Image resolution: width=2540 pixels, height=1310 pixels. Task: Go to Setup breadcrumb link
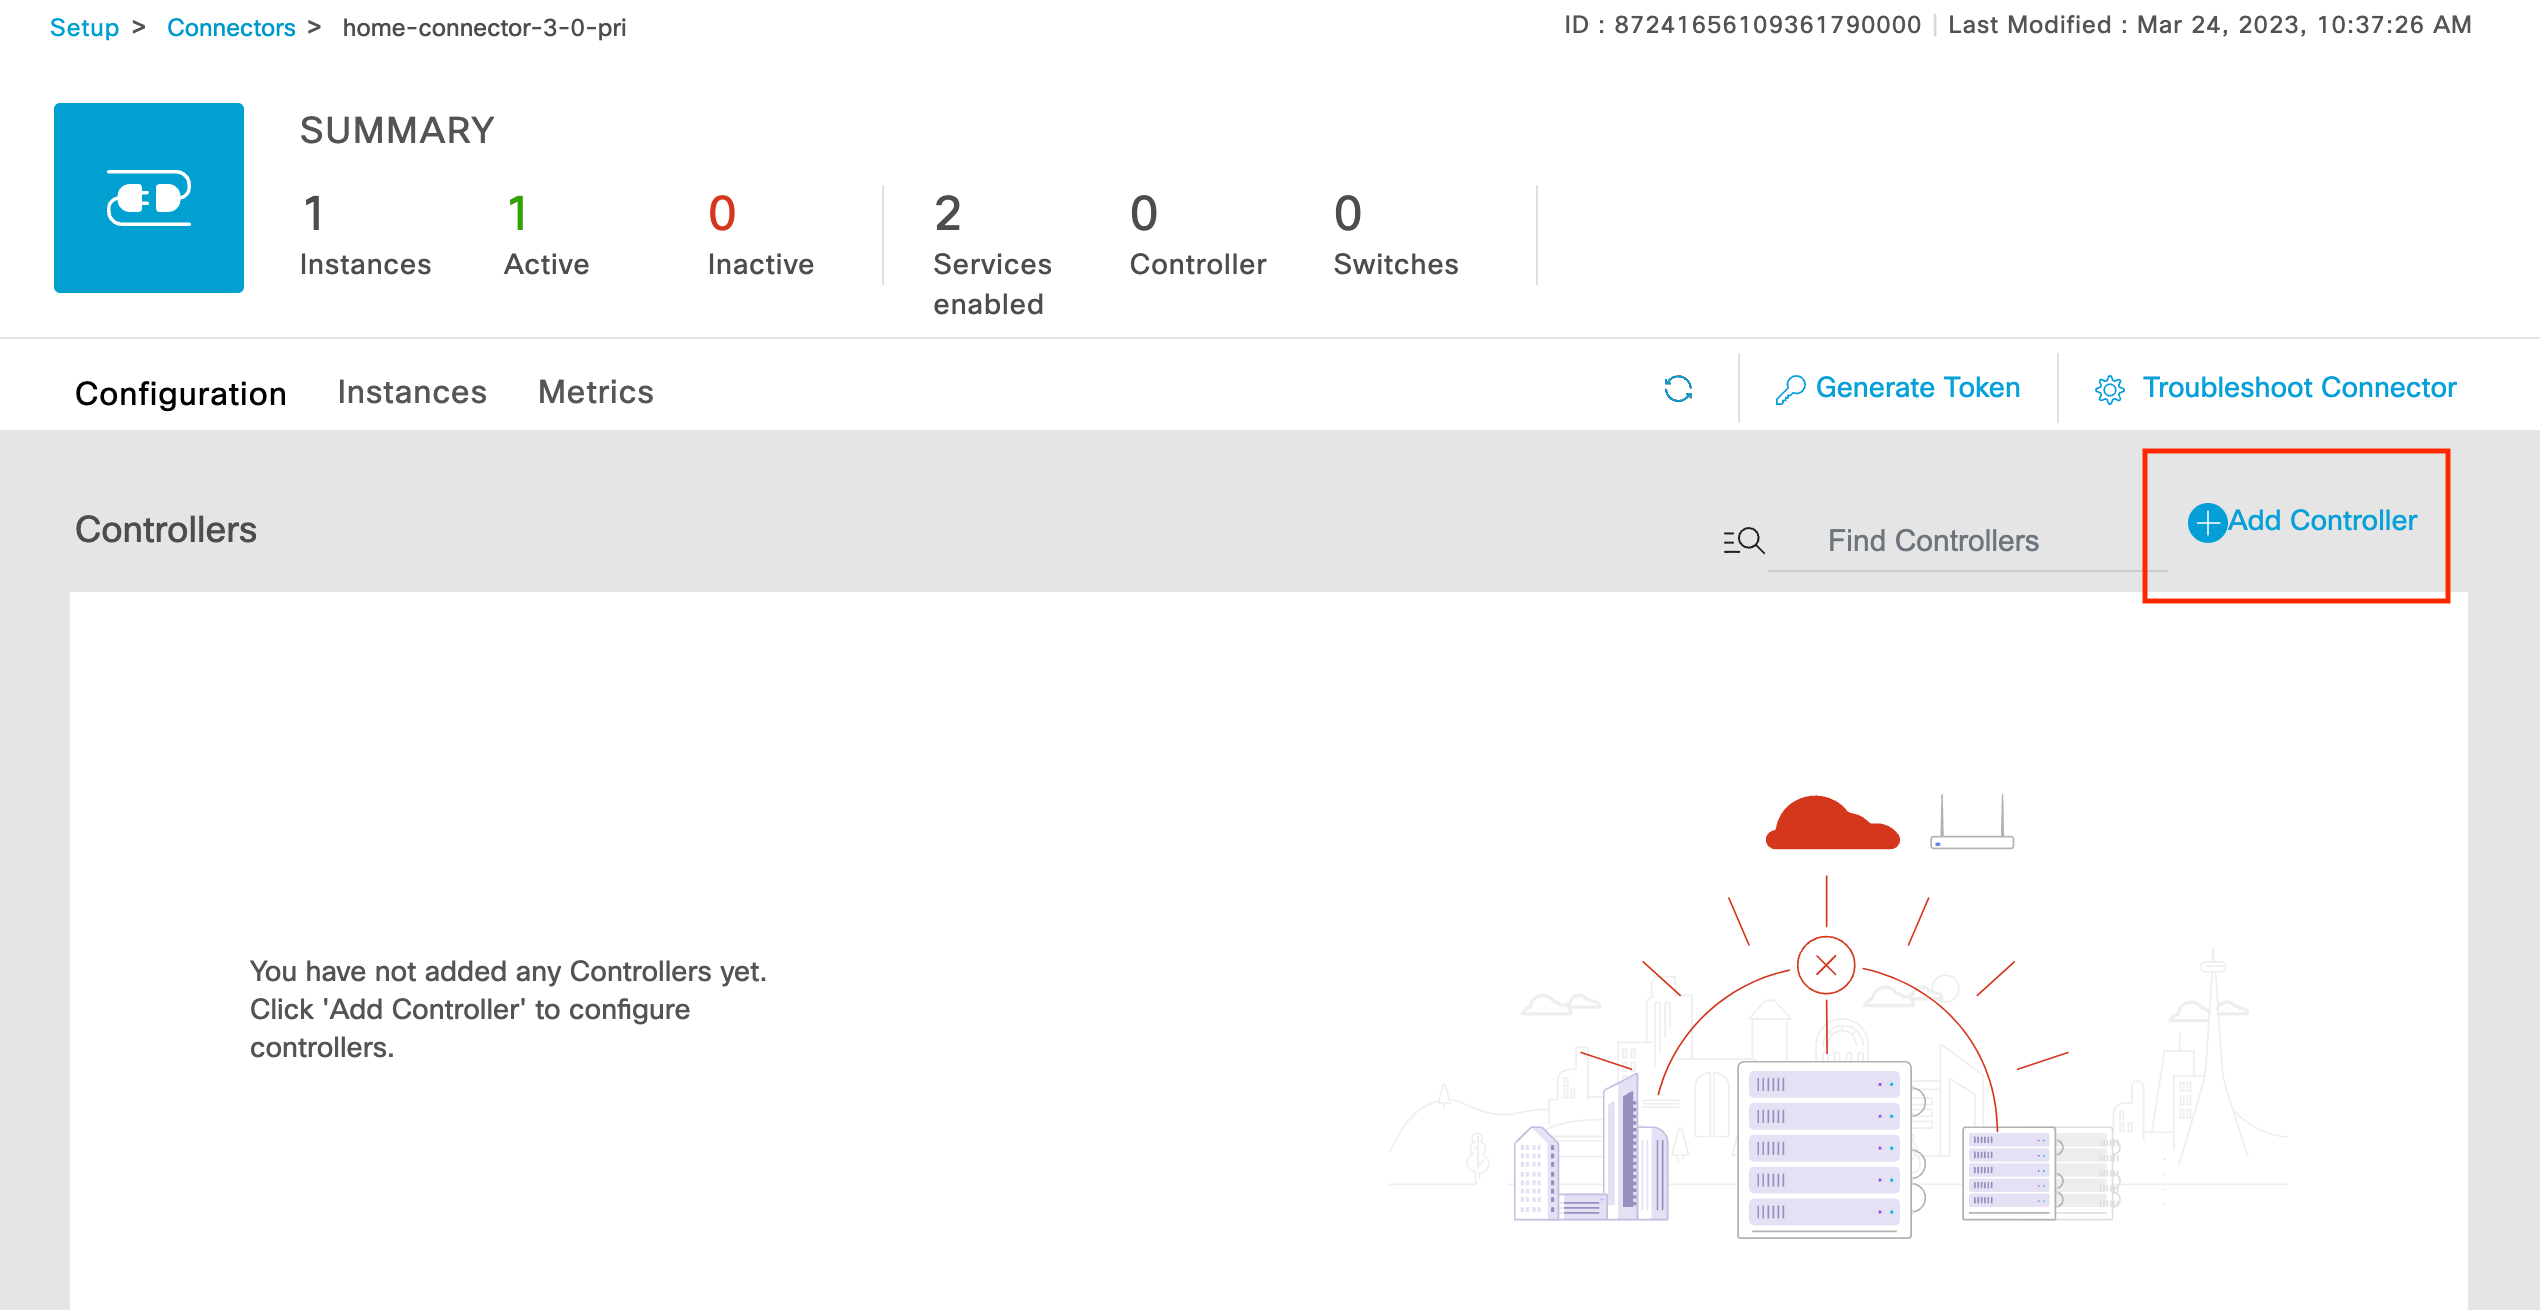pyautogui.click(x=84, y=27)
